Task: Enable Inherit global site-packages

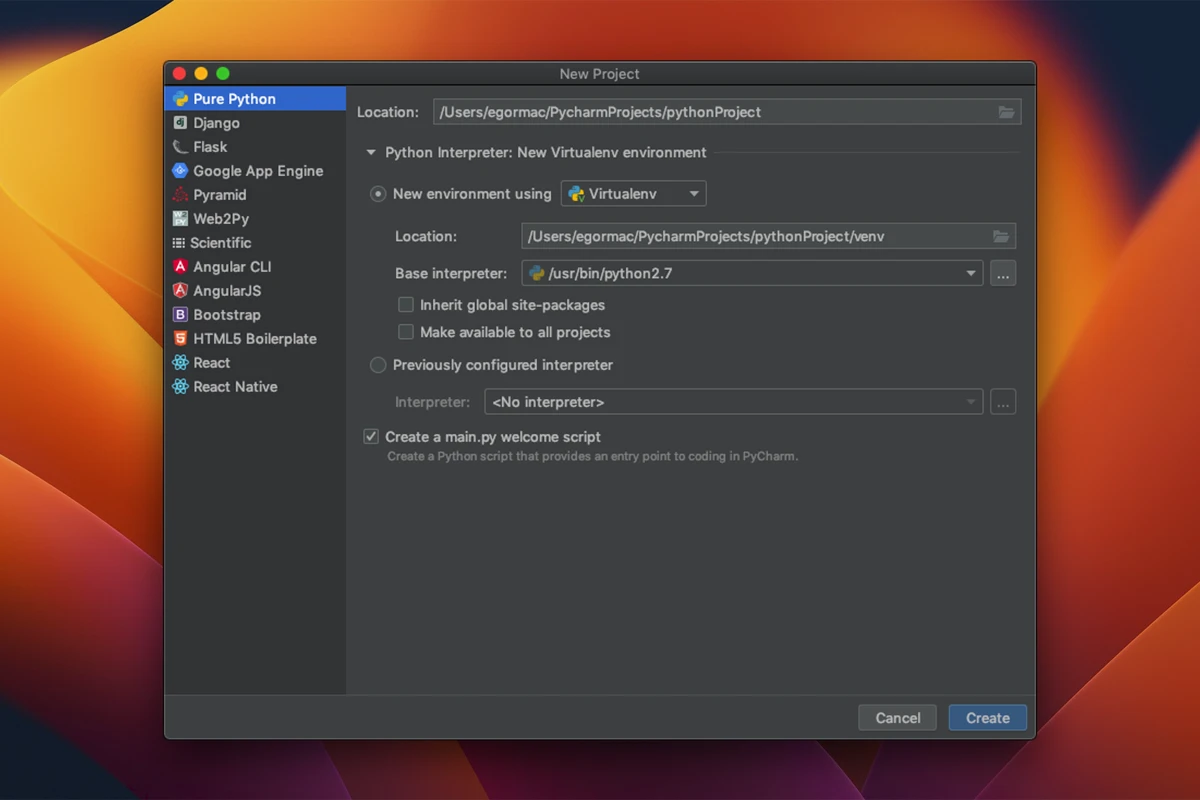Action: tap(406, 305)
